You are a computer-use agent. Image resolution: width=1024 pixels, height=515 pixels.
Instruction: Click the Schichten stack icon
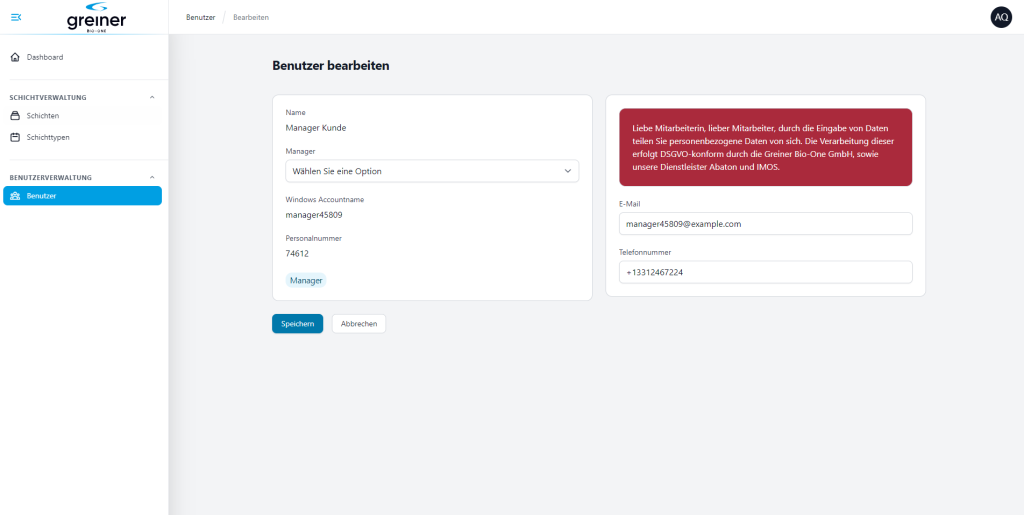pyautogui.click(x=15, y=116)
